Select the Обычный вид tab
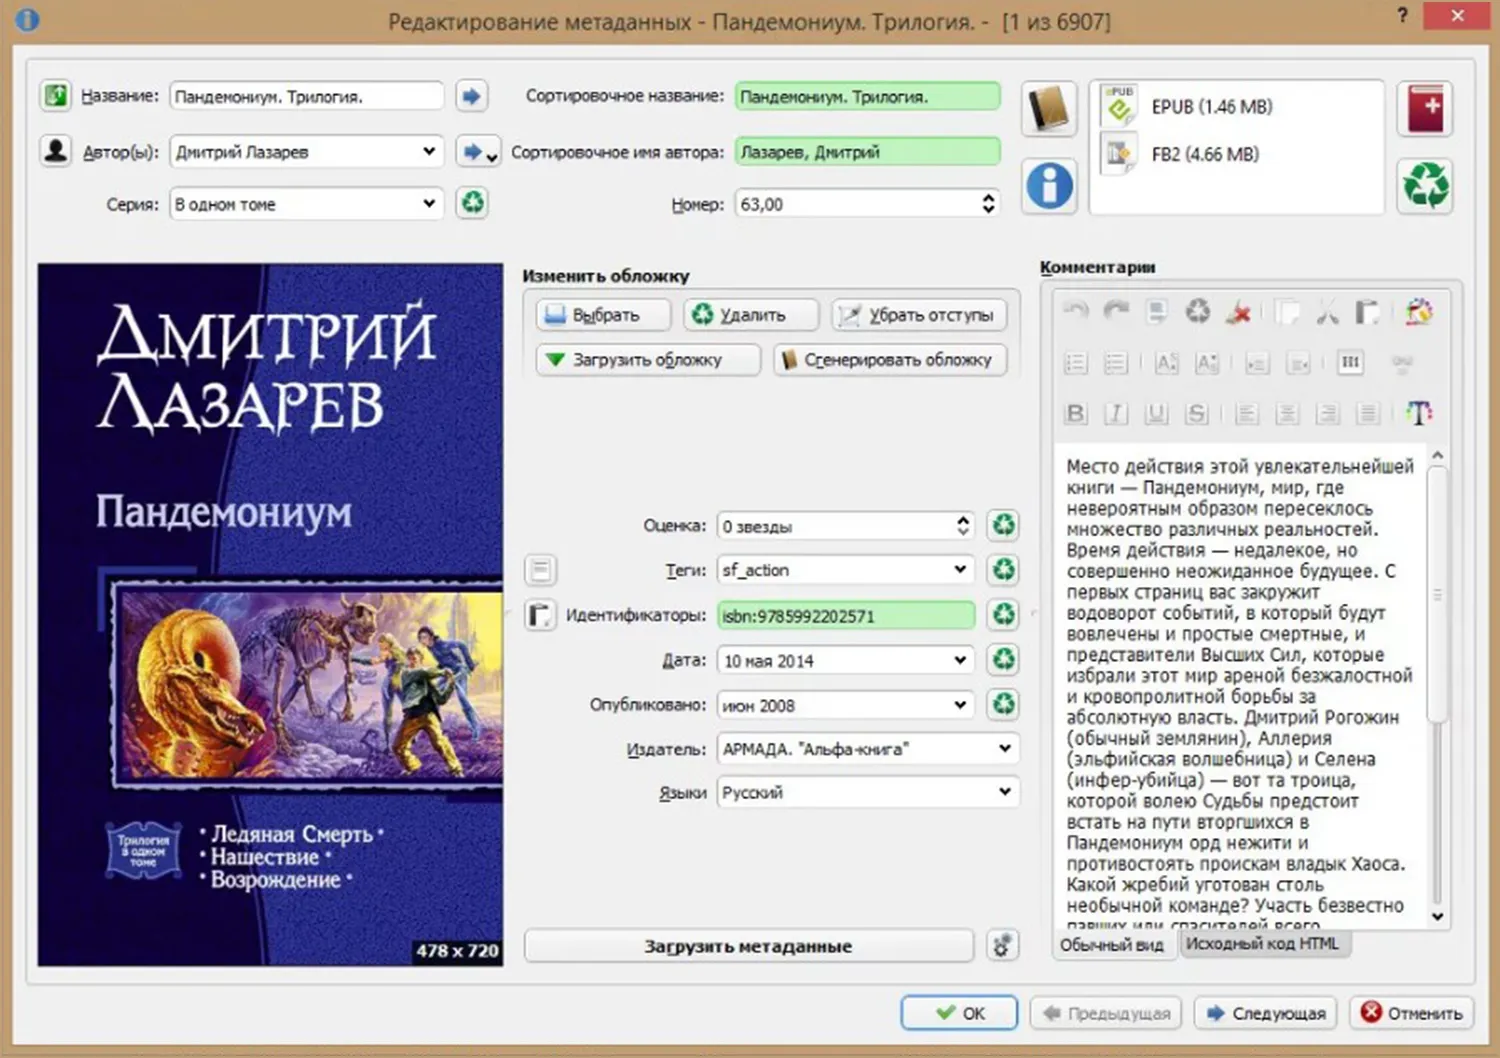 click(x=1112, y=945)
